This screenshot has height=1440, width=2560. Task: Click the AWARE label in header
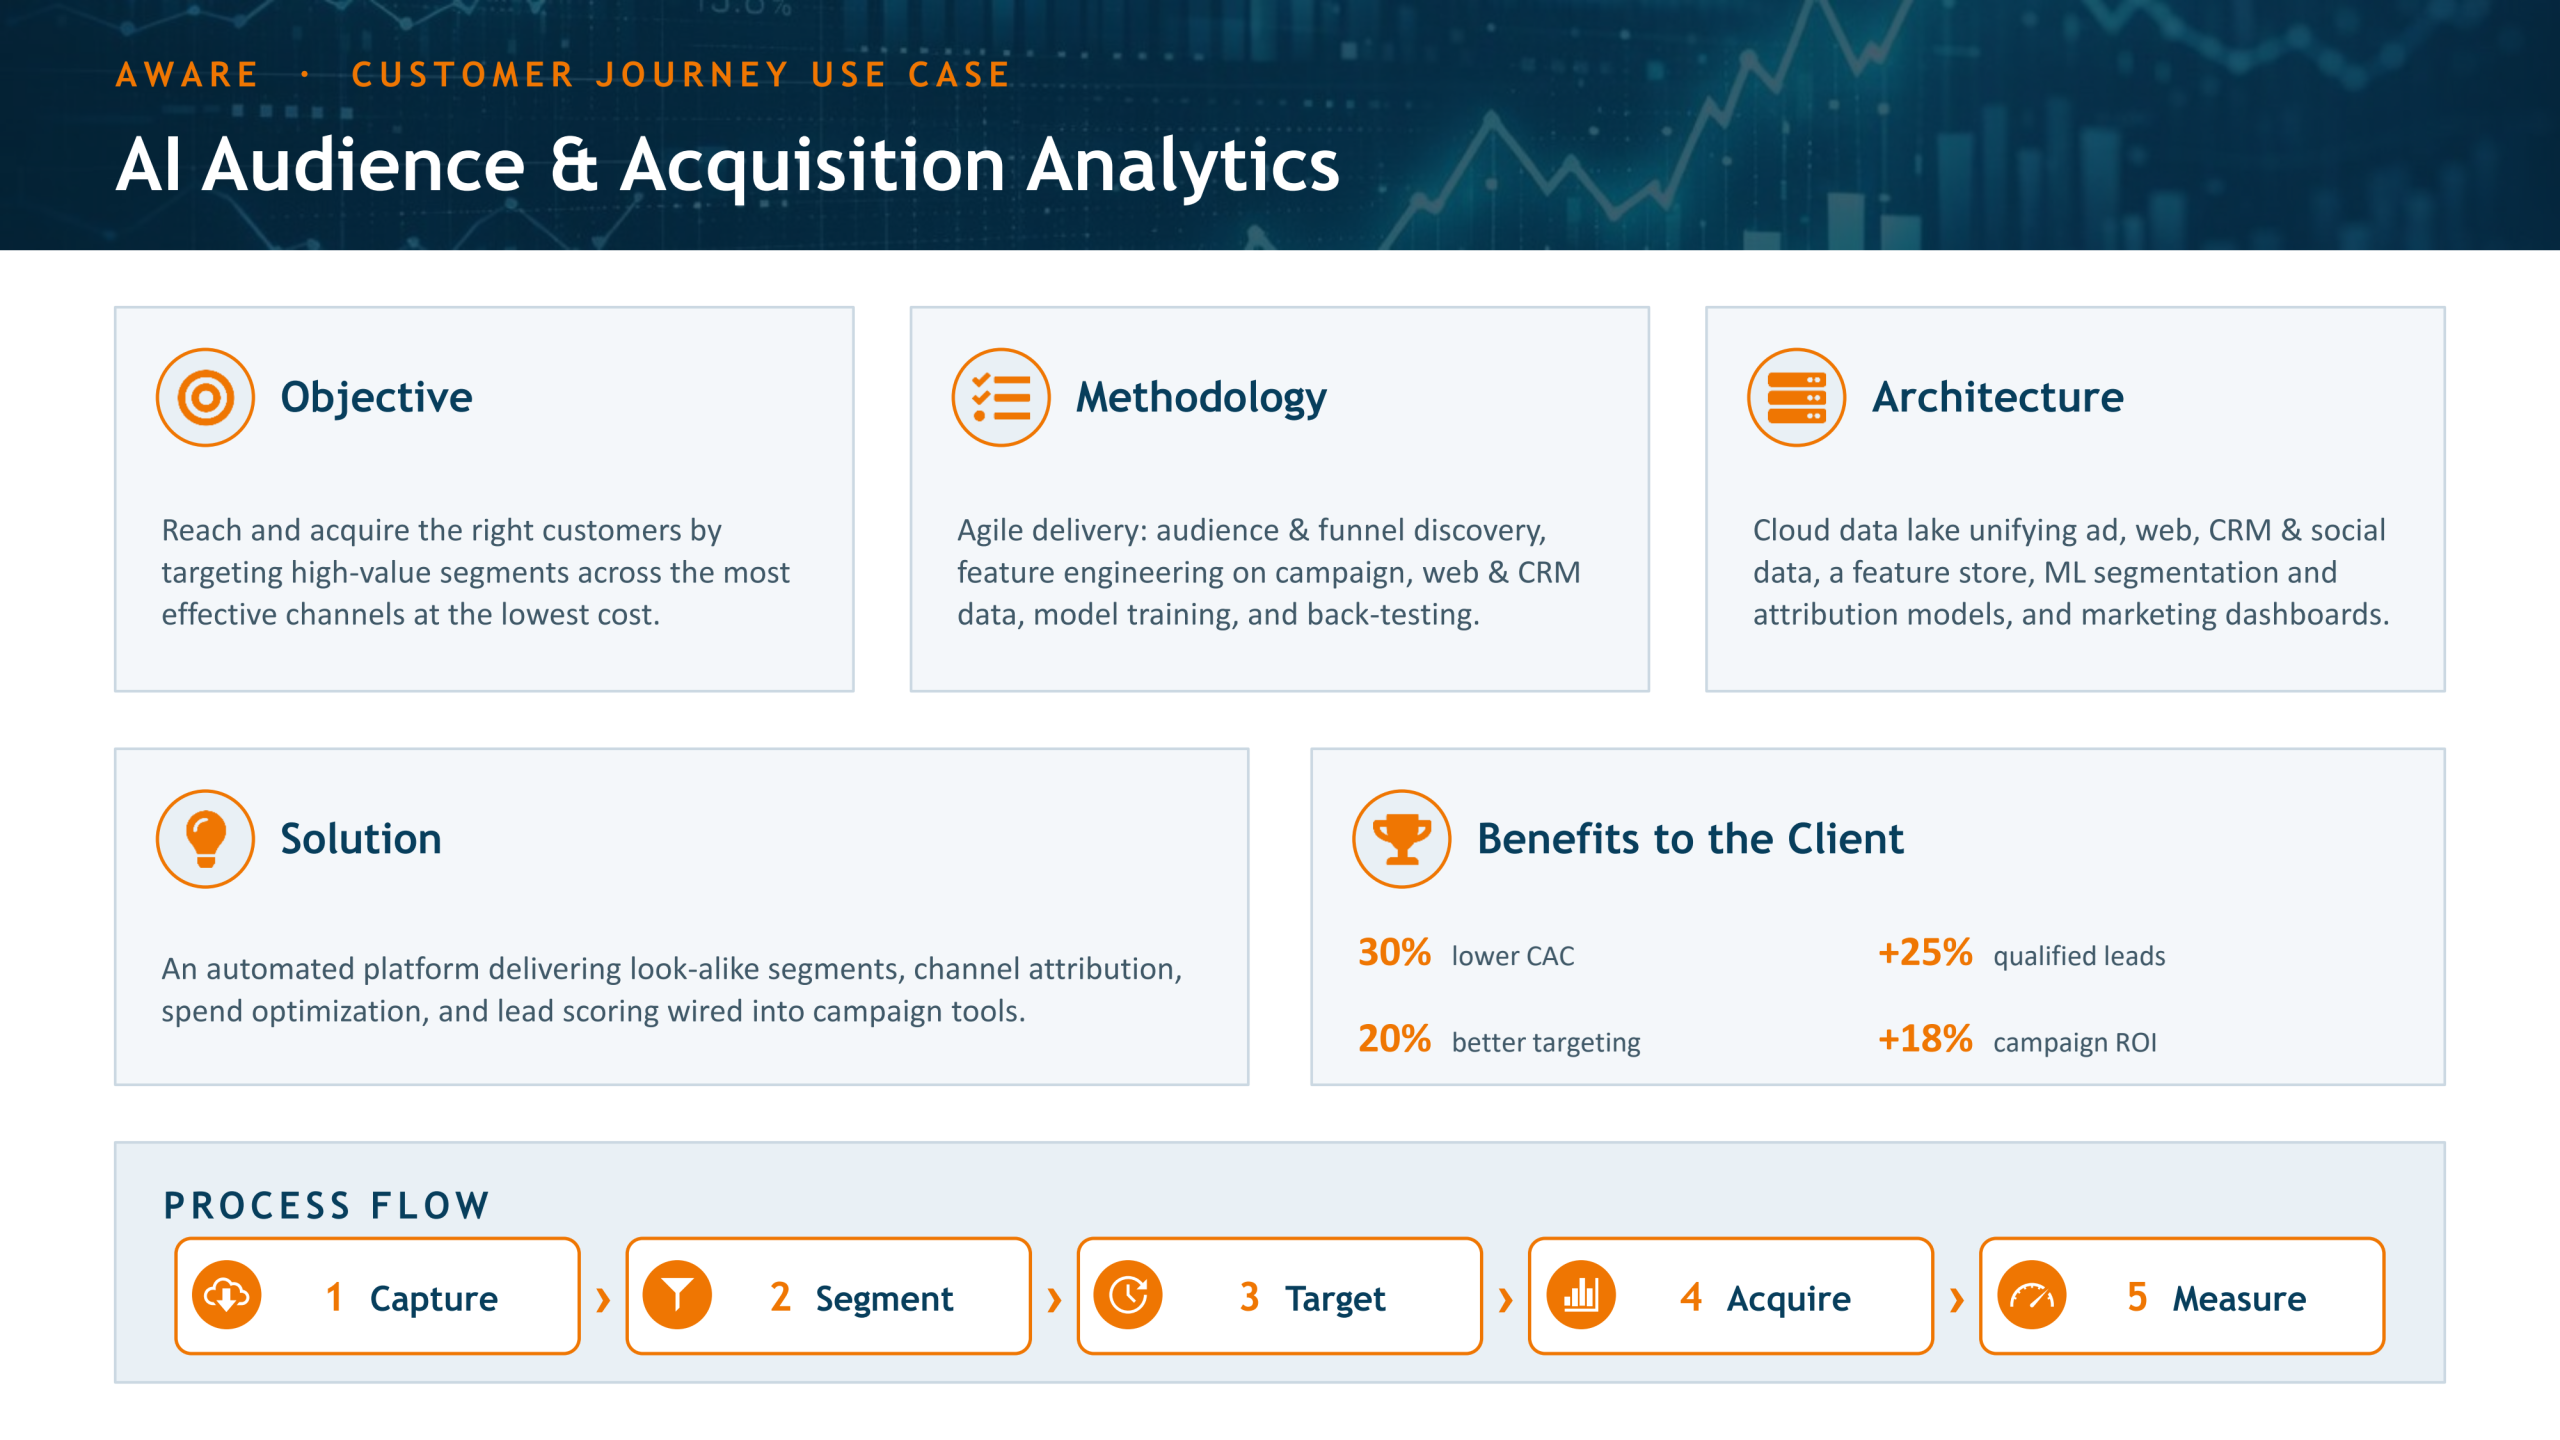click(x=187, y=75)
